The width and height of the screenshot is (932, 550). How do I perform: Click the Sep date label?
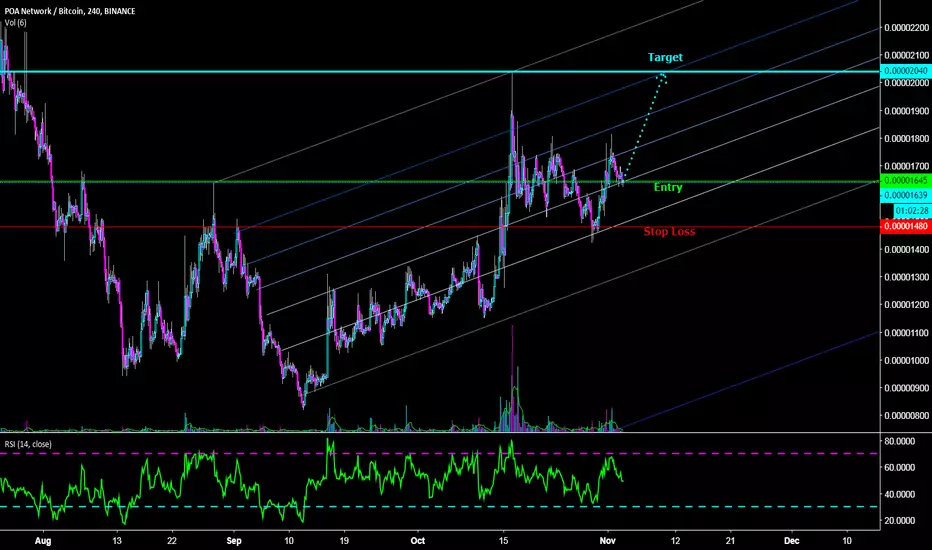coord(234,540)
